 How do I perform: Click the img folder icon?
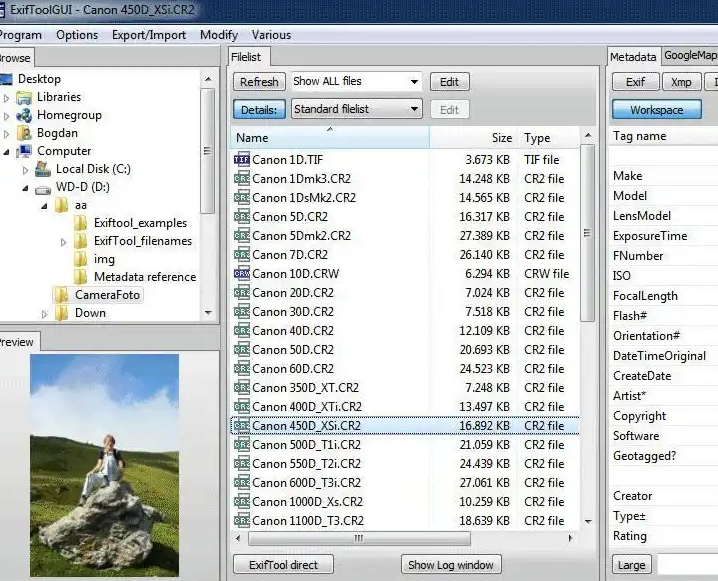tap(81, 259)
